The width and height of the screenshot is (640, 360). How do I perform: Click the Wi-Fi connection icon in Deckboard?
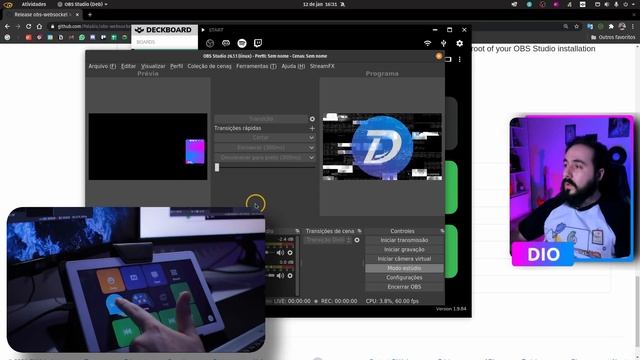[x=427, y=43]
